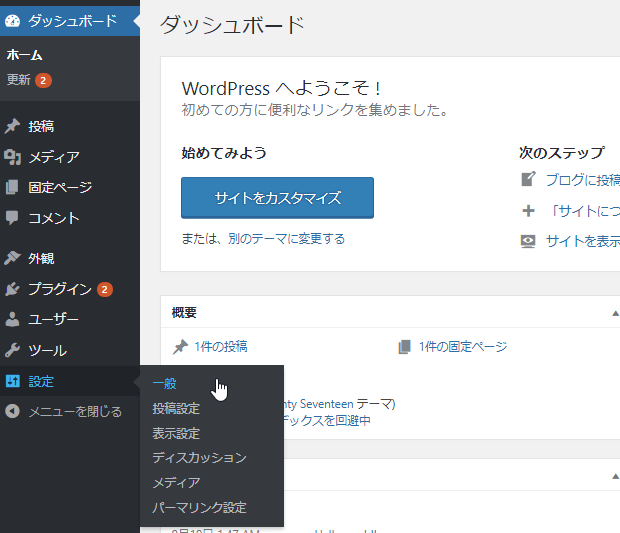Image resolution: width=620 pixels, height=533 pixels.
Task: Click the WordPress へようこそ！ heading
Action: coord(281,88)
